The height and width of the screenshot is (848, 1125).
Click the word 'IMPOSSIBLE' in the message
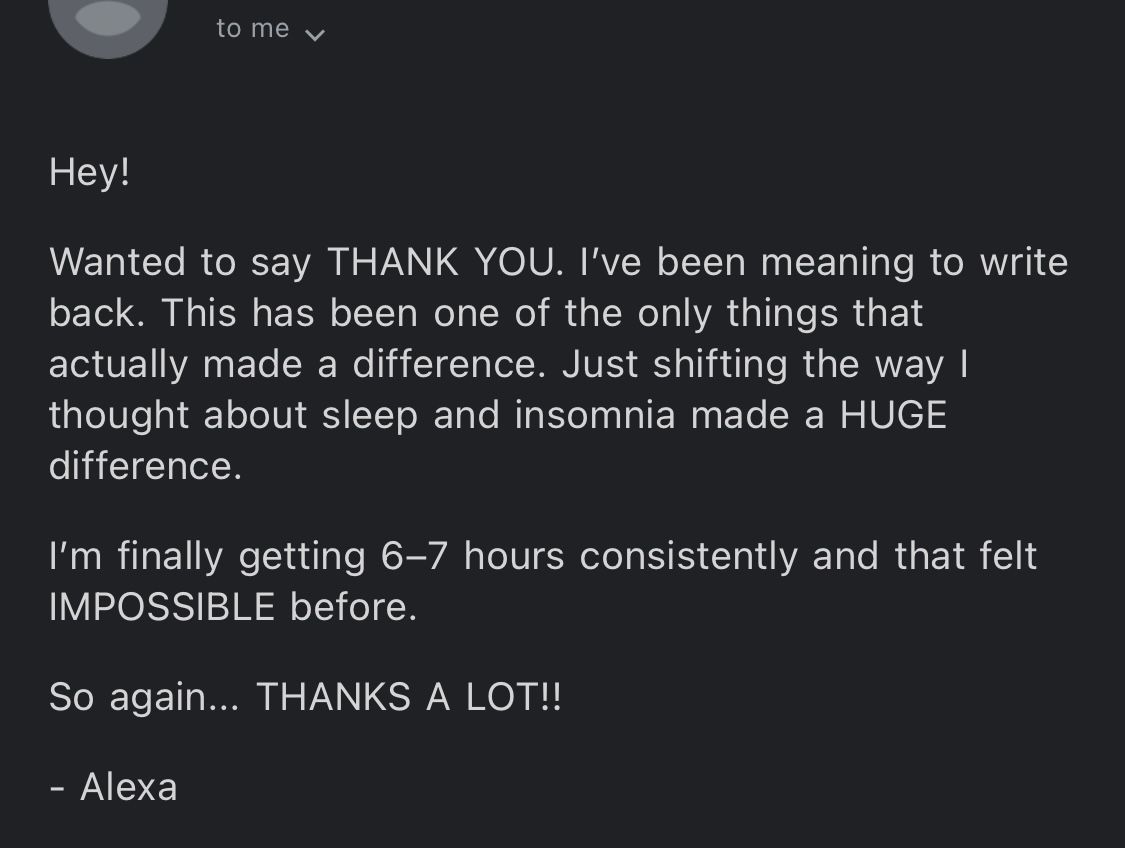[x=162, y=607]
